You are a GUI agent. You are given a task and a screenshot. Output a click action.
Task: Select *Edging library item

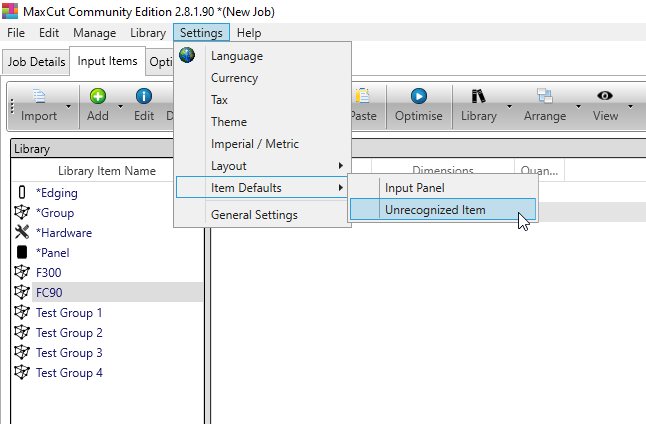(x=56, y=192)
